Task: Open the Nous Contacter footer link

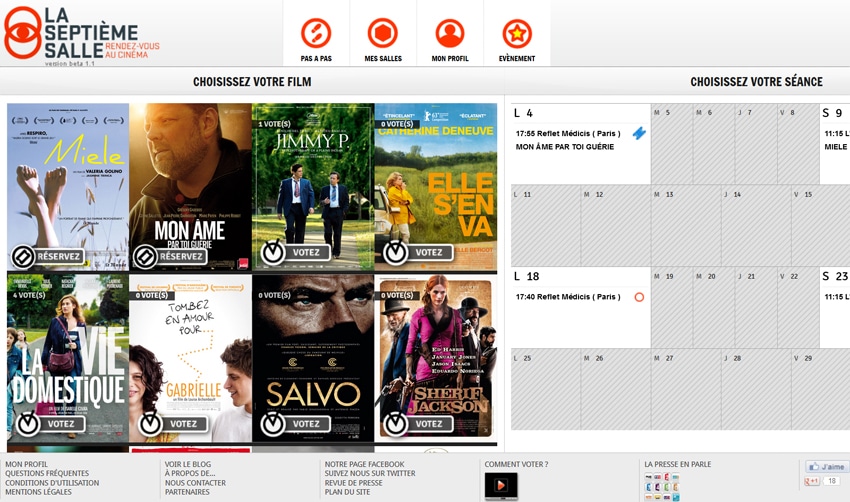Action: tap(196, 483)
